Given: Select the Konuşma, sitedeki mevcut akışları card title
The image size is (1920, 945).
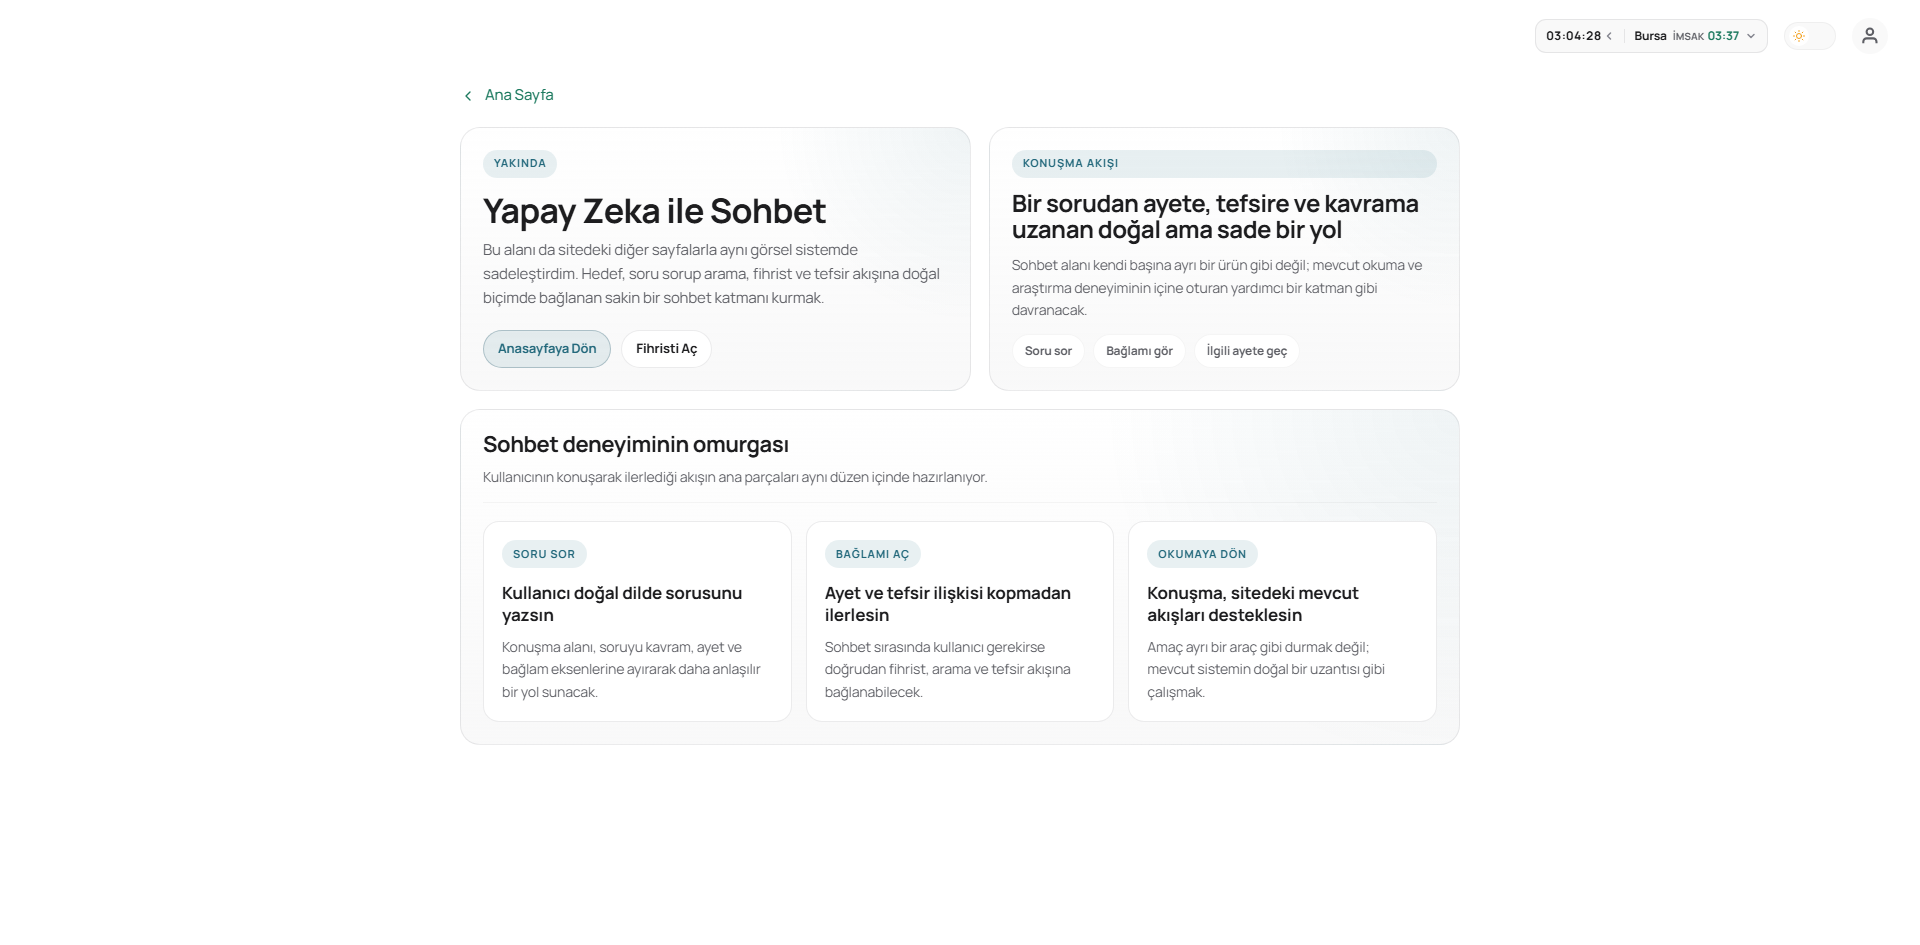Looking at the screenshot, I should click(x=1252, y=604).
